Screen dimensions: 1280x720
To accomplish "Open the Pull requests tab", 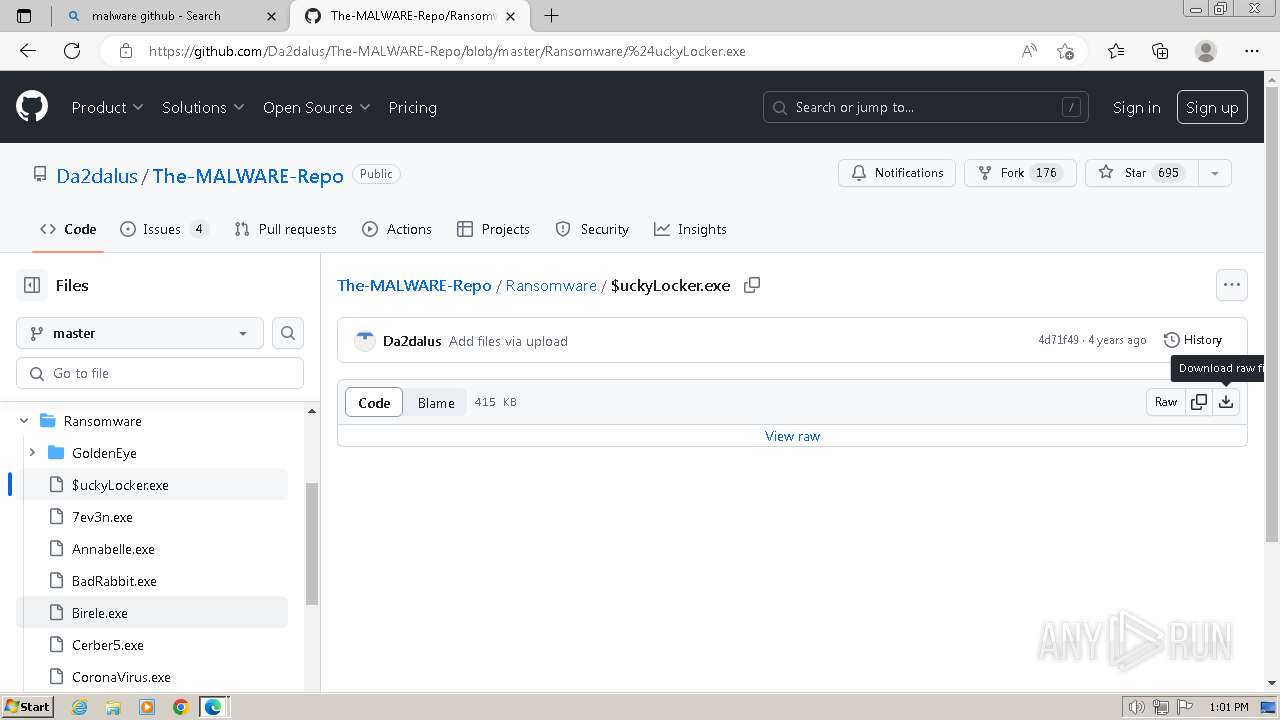I will pyautogui.click(x=285, y=229).
